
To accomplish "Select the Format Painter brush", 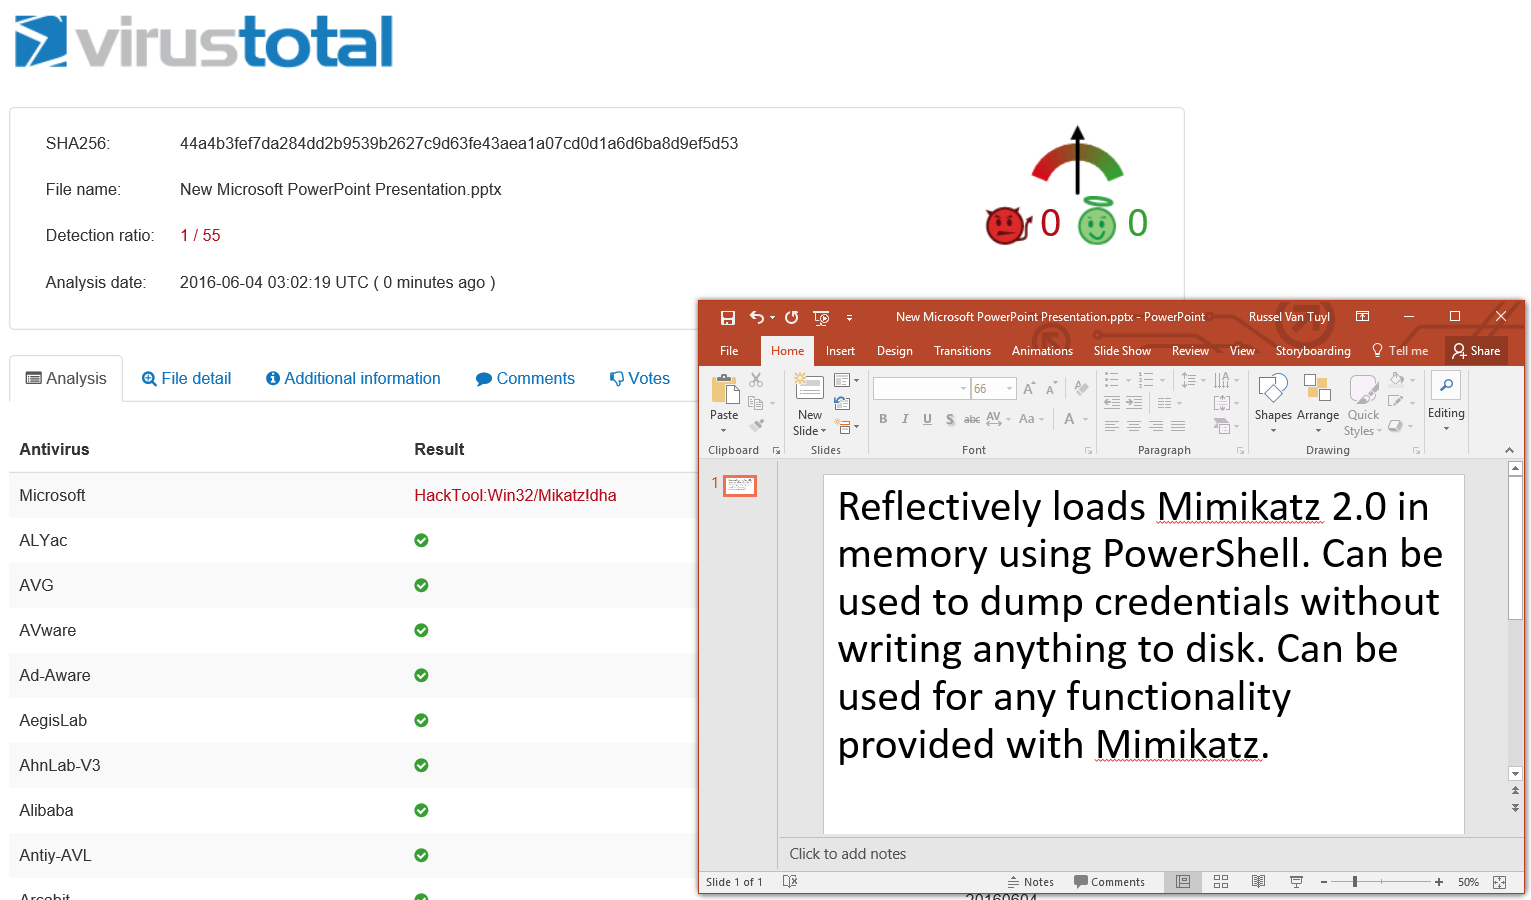I will (756, 425).
